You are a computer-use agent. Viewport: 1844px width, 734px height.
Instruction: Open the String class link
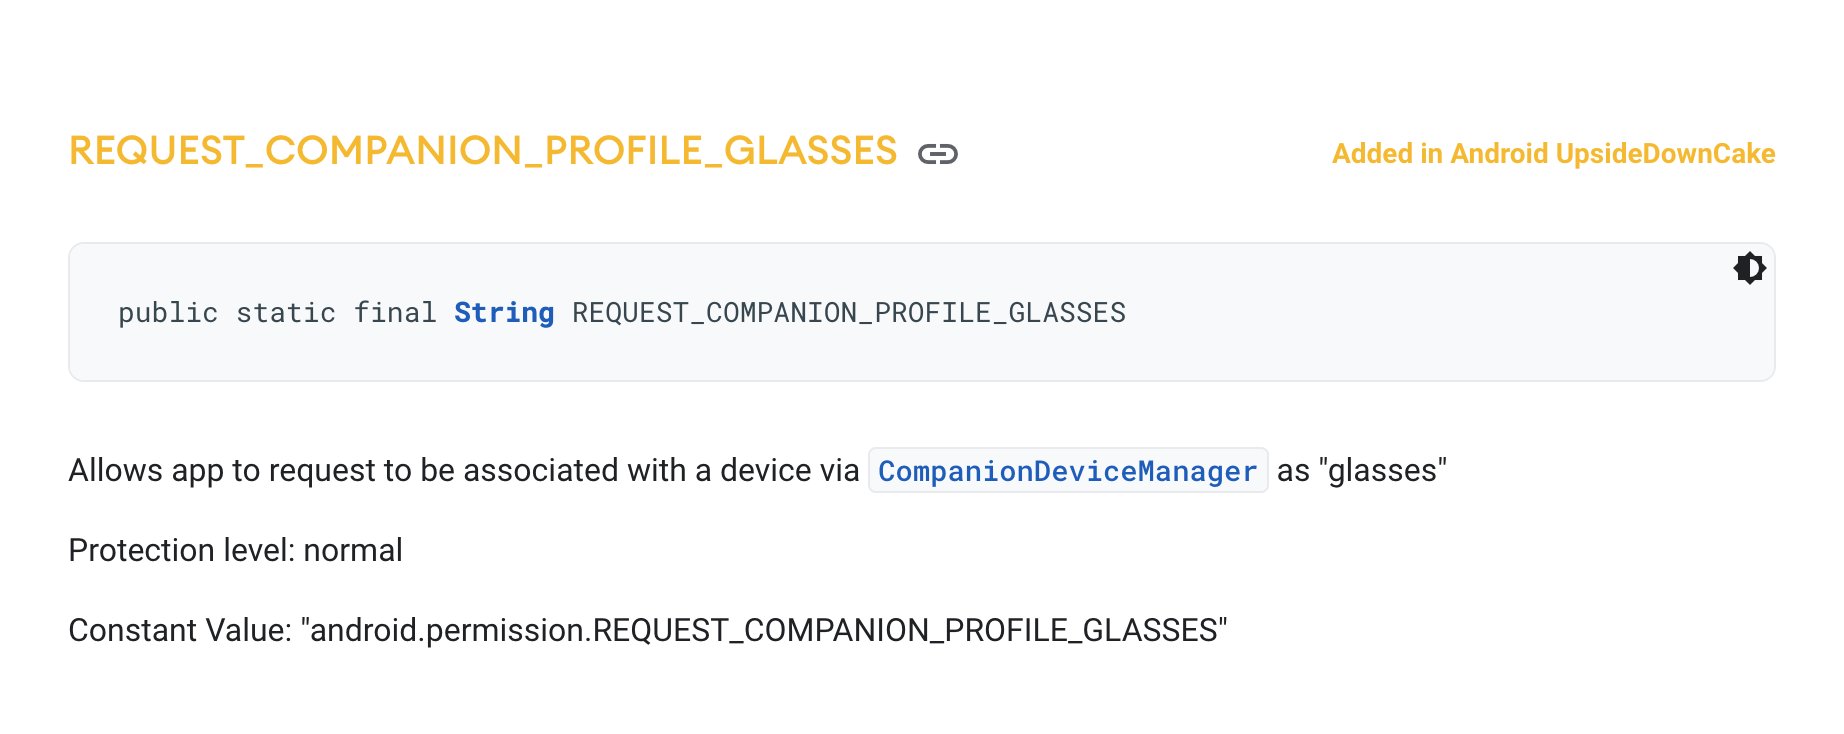tap(504, 313)
